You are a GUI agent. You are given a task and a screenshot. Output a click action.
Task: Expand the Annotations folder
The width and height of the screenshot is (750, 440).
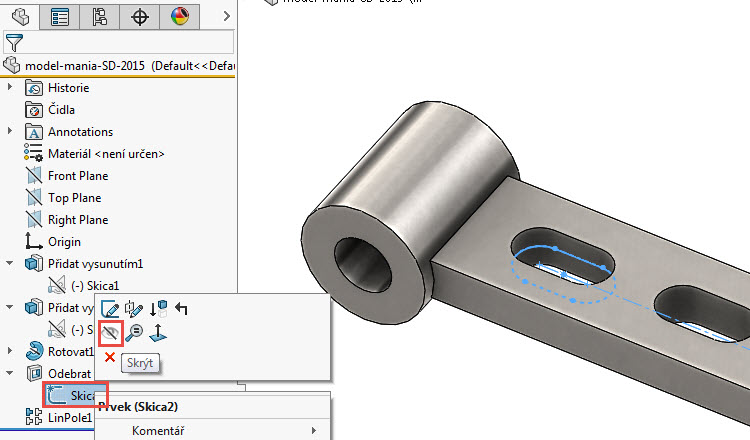point(11,132)
